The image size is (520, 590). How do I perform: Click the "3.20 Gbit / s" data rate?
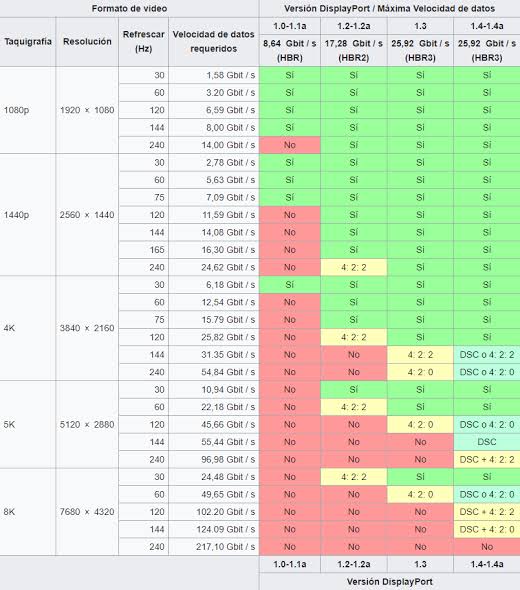point(231,93)
